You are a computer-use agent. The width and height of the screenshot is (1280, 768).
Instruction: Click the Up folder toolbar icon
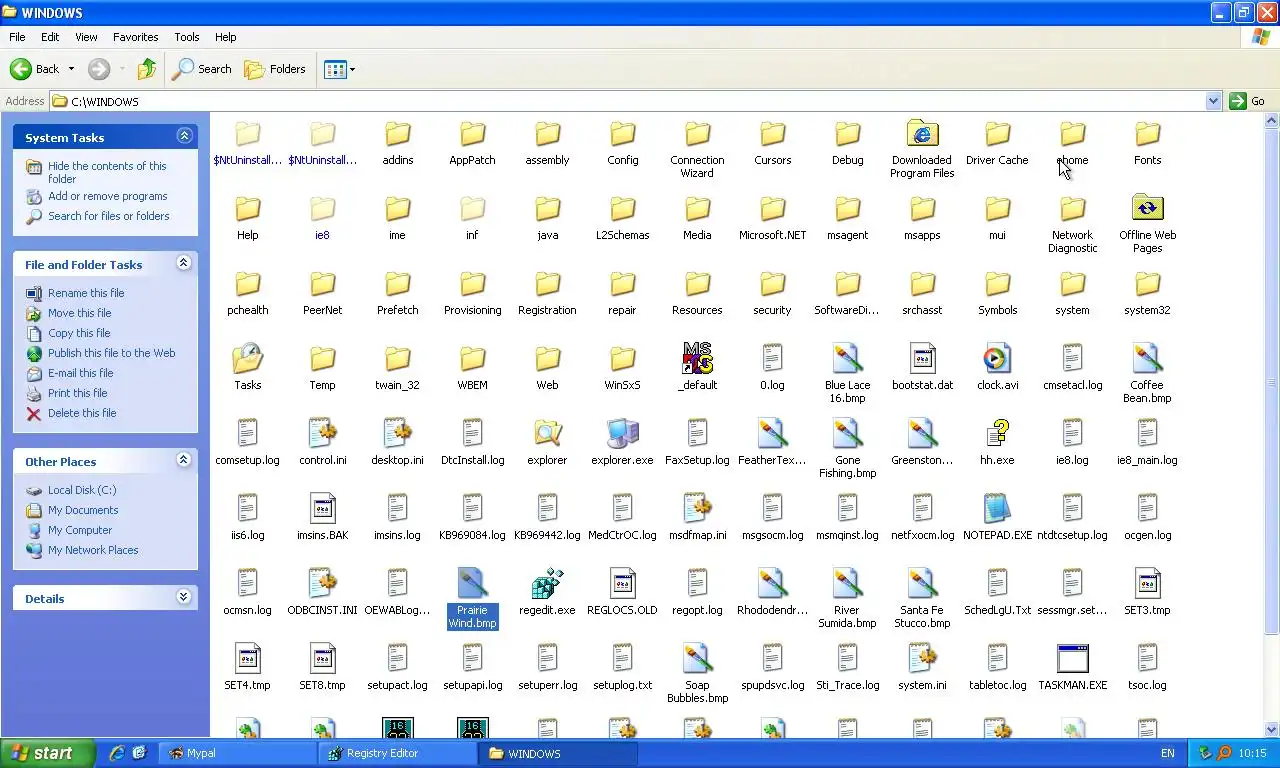[x=147, y=69]
